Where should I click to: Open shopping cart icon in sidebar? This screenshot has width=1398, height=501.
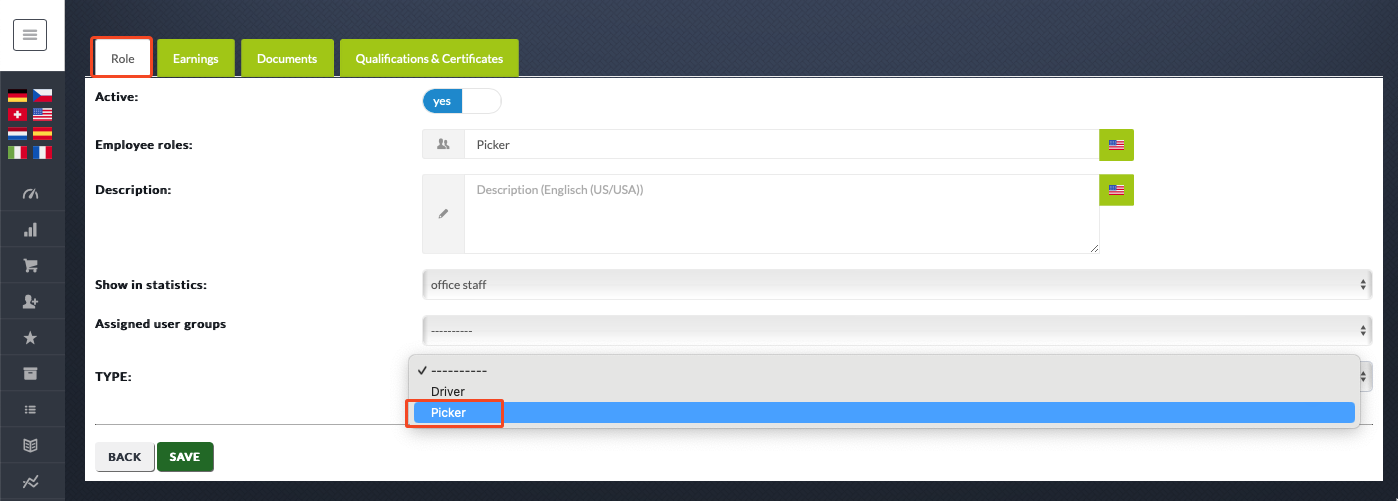point(30,266)
